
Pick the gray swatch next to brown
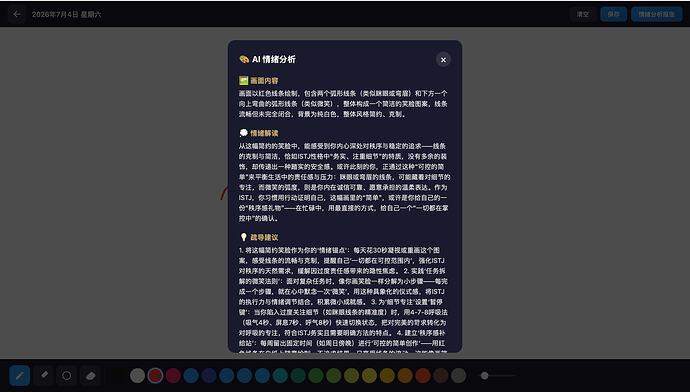pos(459,375)
